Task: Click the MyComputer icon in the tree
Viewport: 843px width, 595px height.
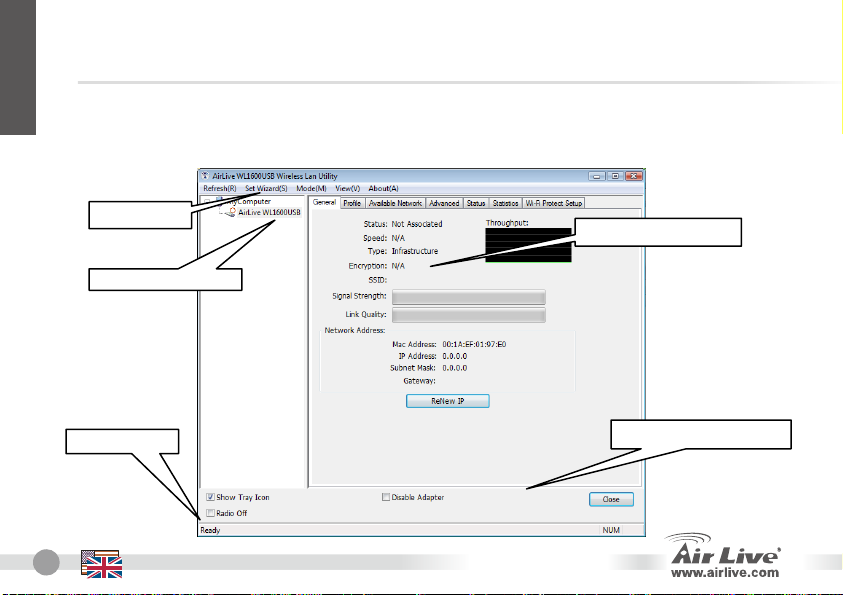Action: (218, 201)
